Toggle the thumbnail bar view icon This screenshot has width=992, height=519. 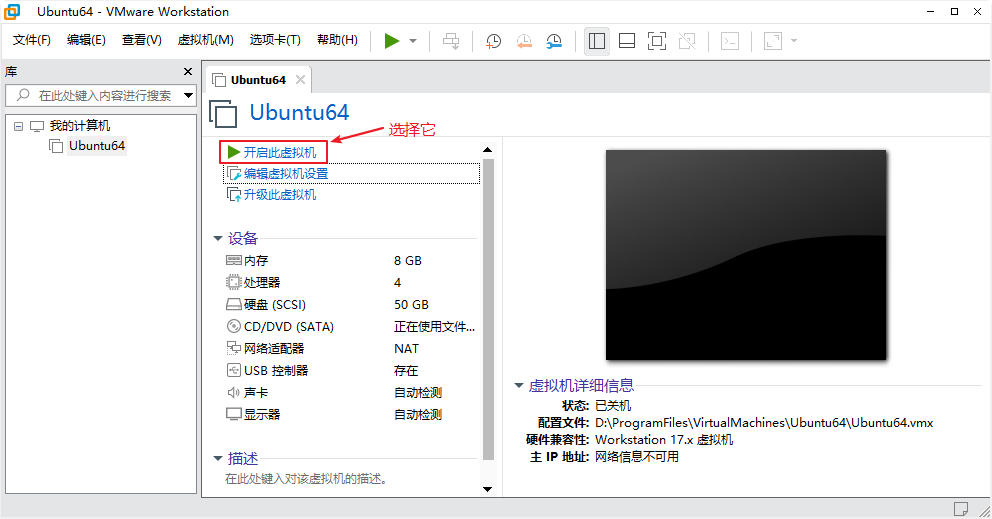point(627,41)
